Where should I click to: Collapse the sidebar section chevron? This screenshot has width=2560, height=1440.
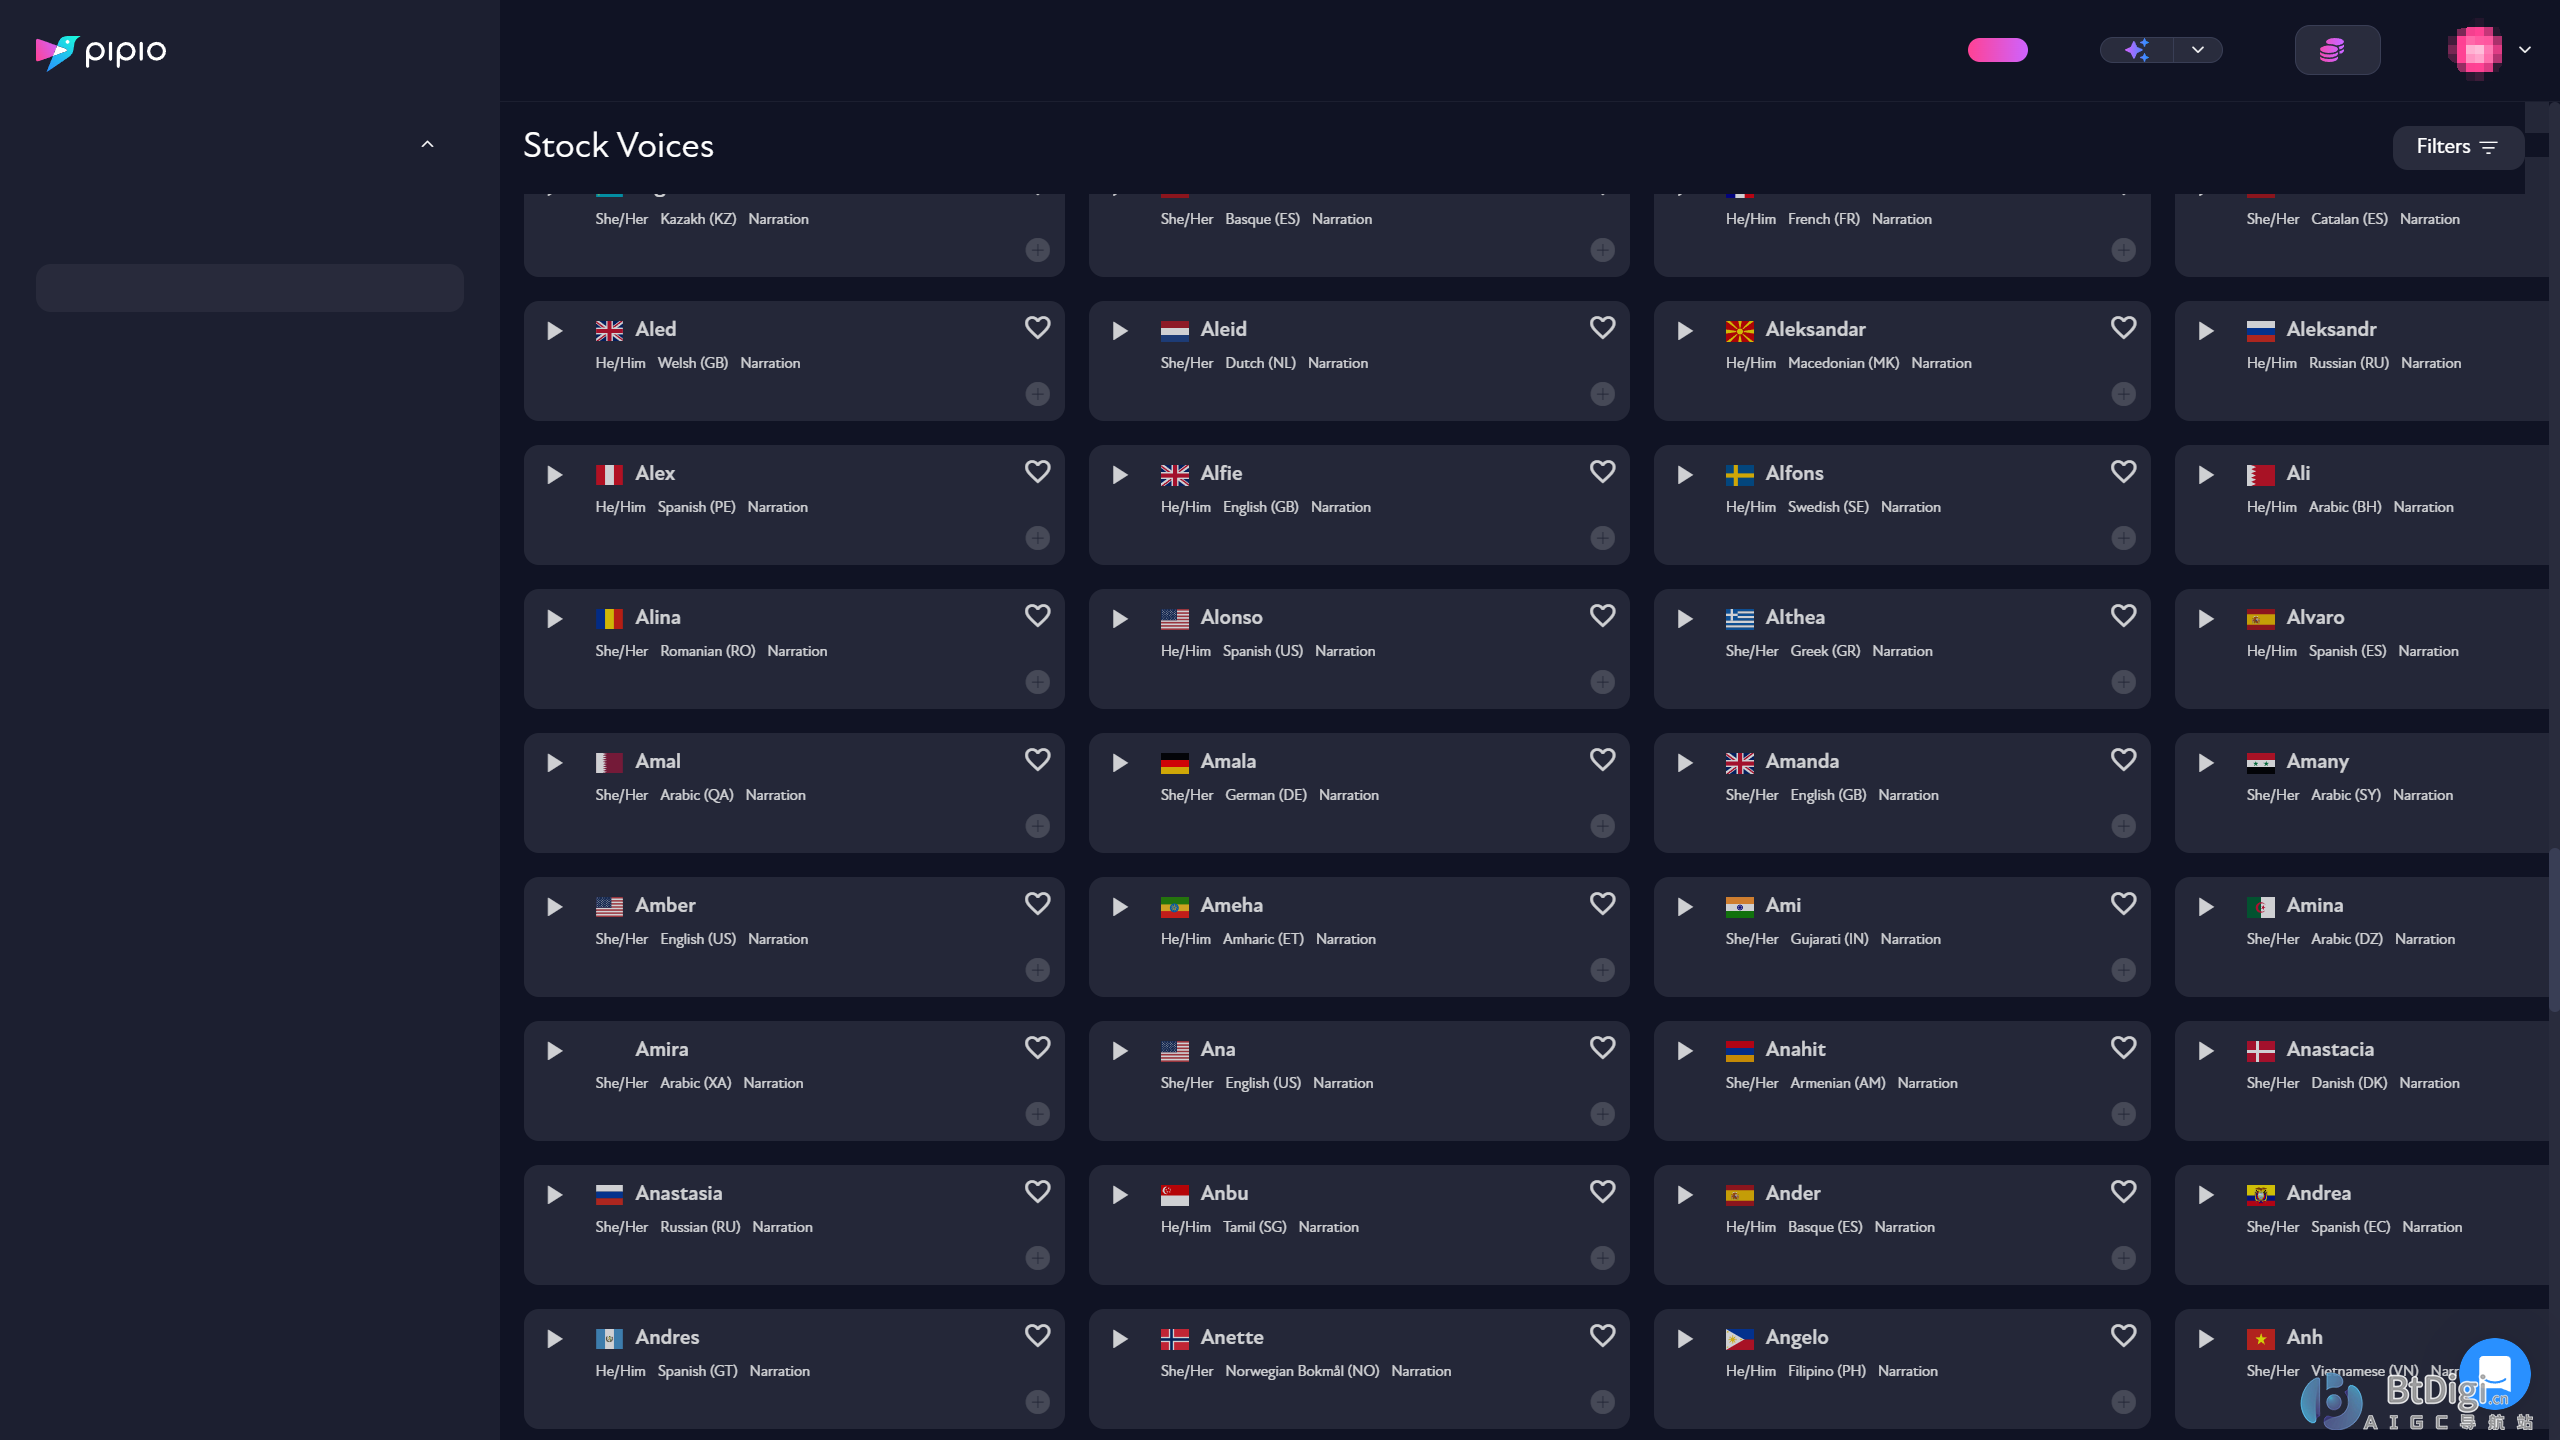point(427,145)
